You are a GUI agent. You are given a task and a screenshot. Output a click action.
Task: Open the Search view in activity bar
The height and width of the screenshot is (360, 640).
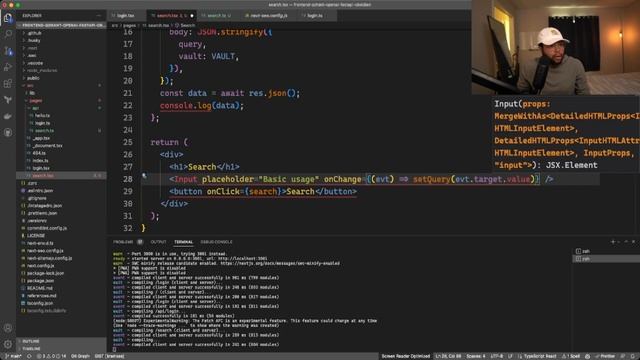point(8,34)
